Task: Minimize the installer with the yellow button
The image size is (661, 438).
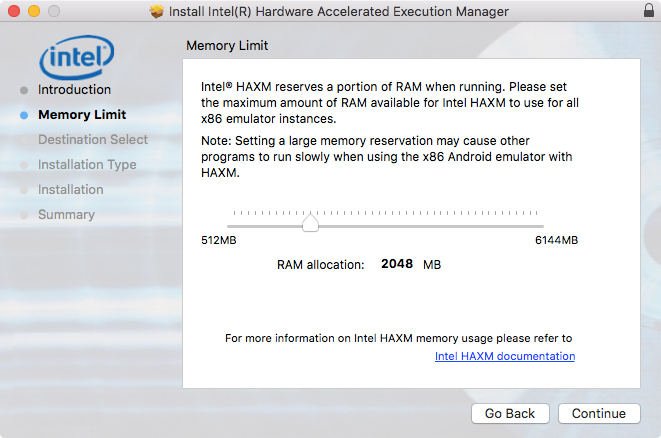Action: [x=34, y=11]
